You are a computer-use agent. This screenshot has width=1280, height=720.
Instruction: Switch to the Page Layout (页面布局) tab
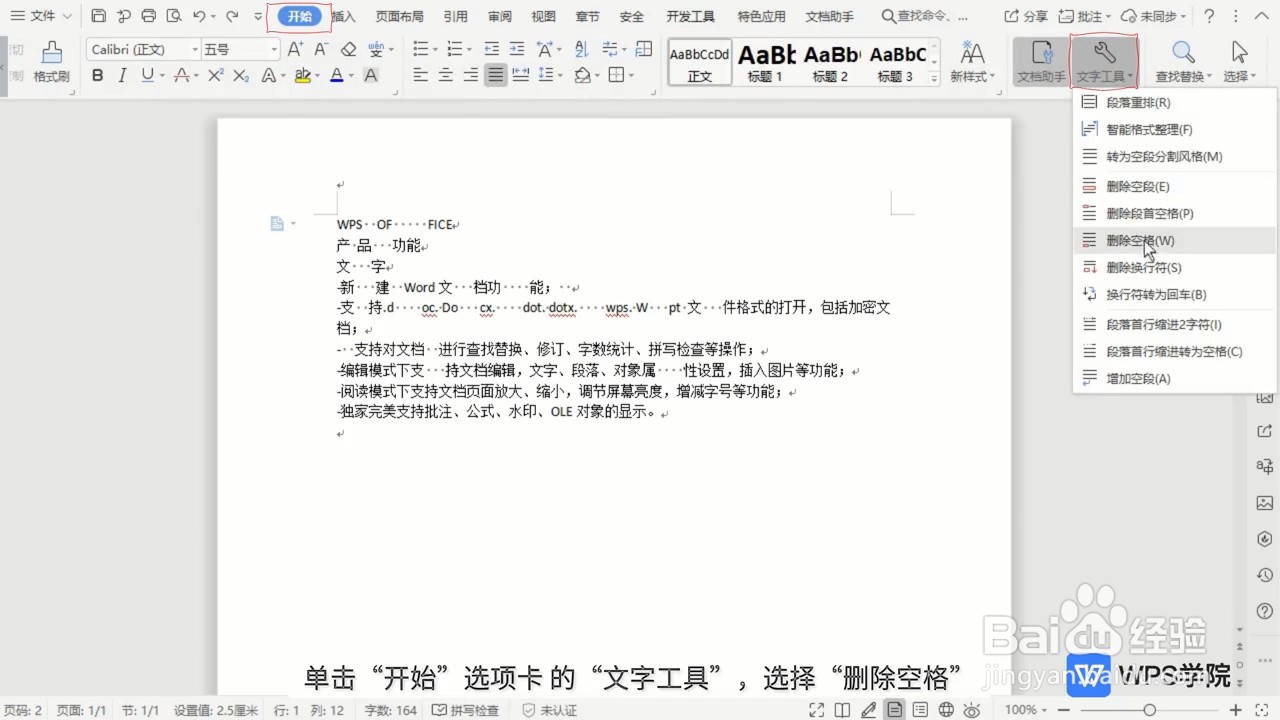[x=399, y=16]
